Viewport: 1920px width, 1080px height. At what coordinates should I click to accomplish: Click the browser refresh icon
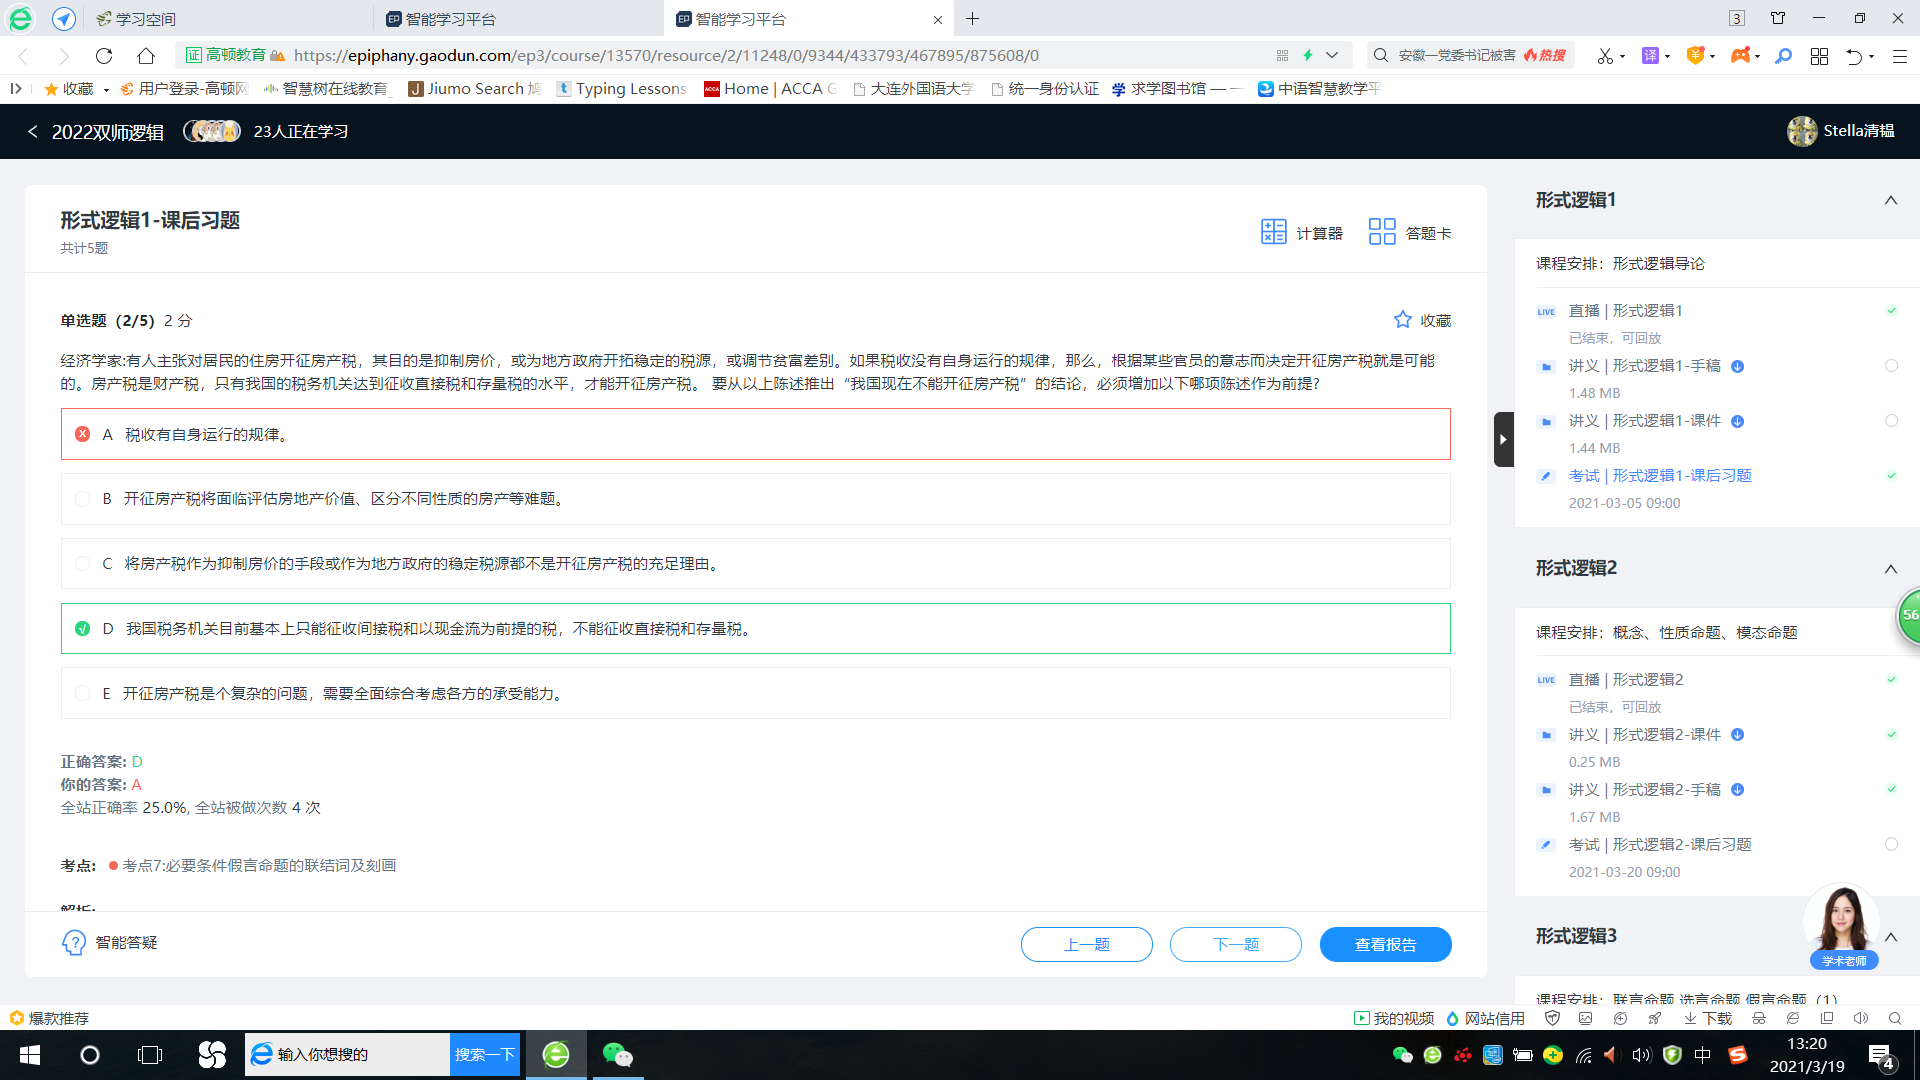pos(104,55)
